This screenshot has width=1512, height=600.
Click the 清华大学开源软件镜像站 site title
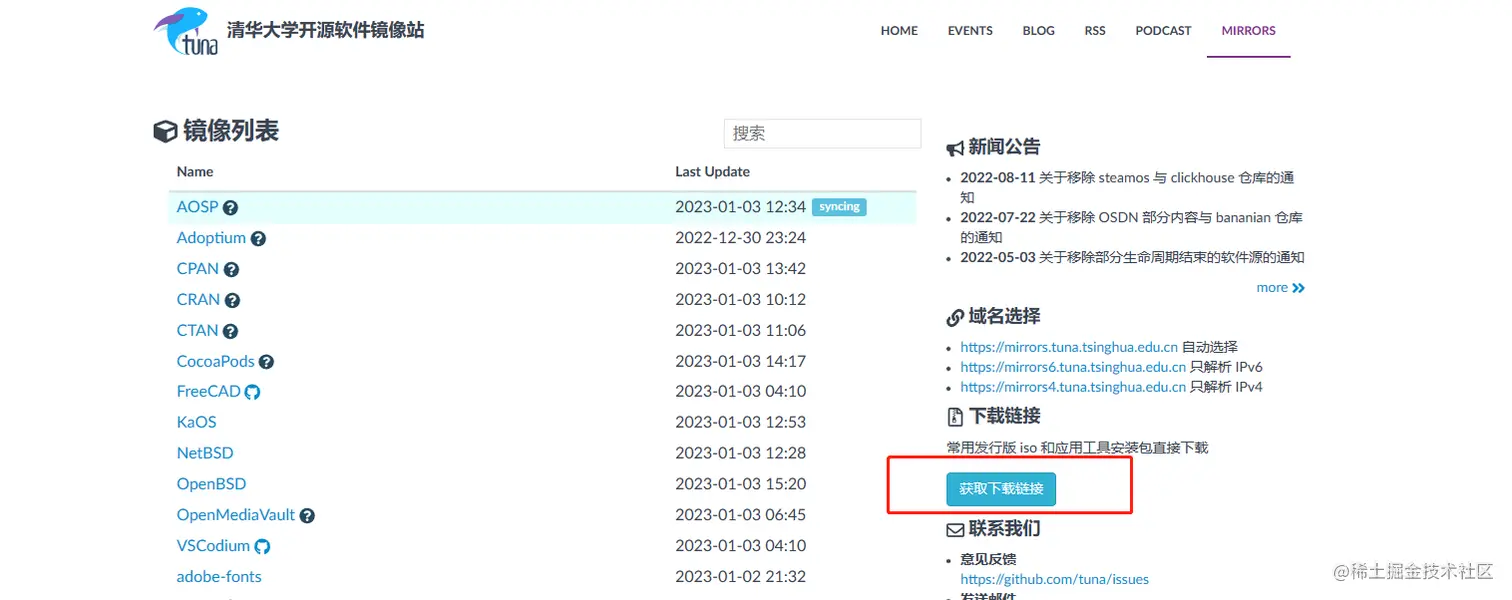click(326, 30)
